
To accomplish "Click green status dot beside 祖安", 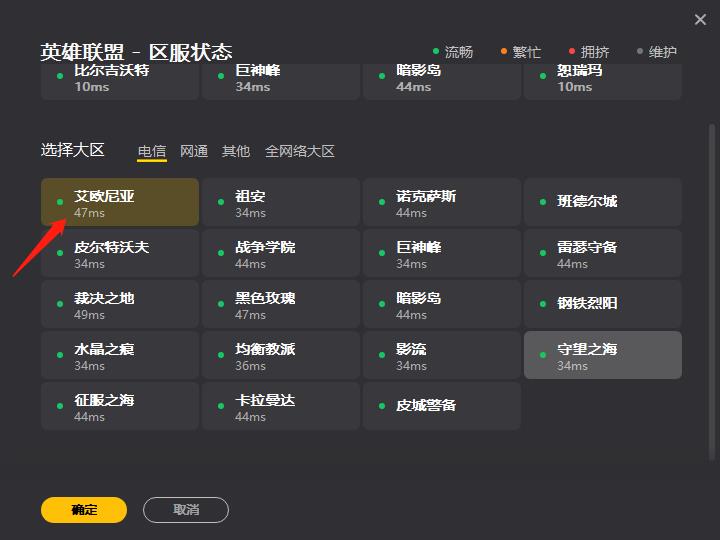I will point(221,202).
